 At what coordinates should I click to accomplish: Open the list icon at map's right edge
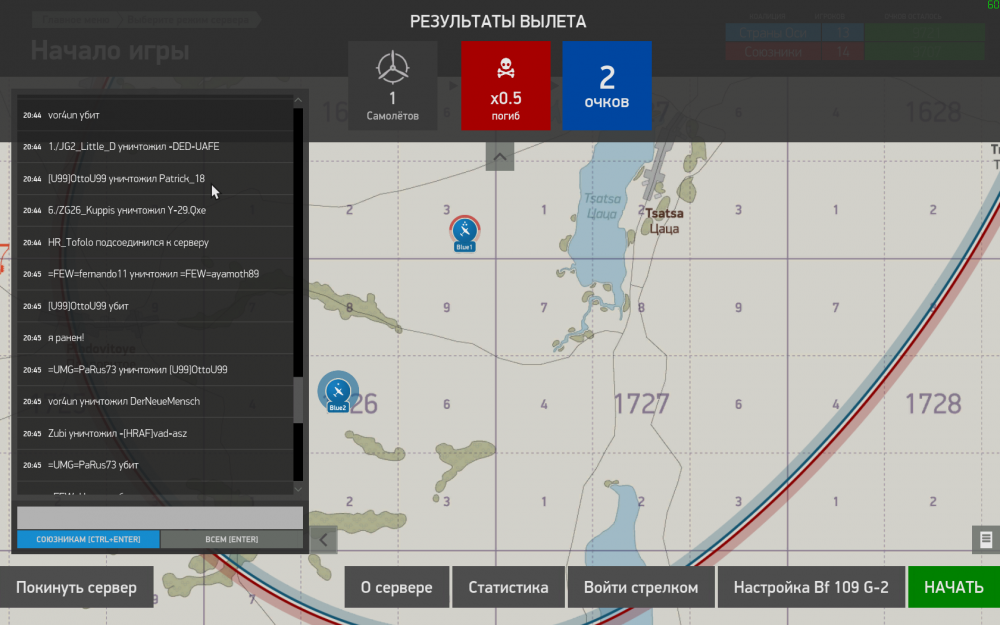(986, 540)
